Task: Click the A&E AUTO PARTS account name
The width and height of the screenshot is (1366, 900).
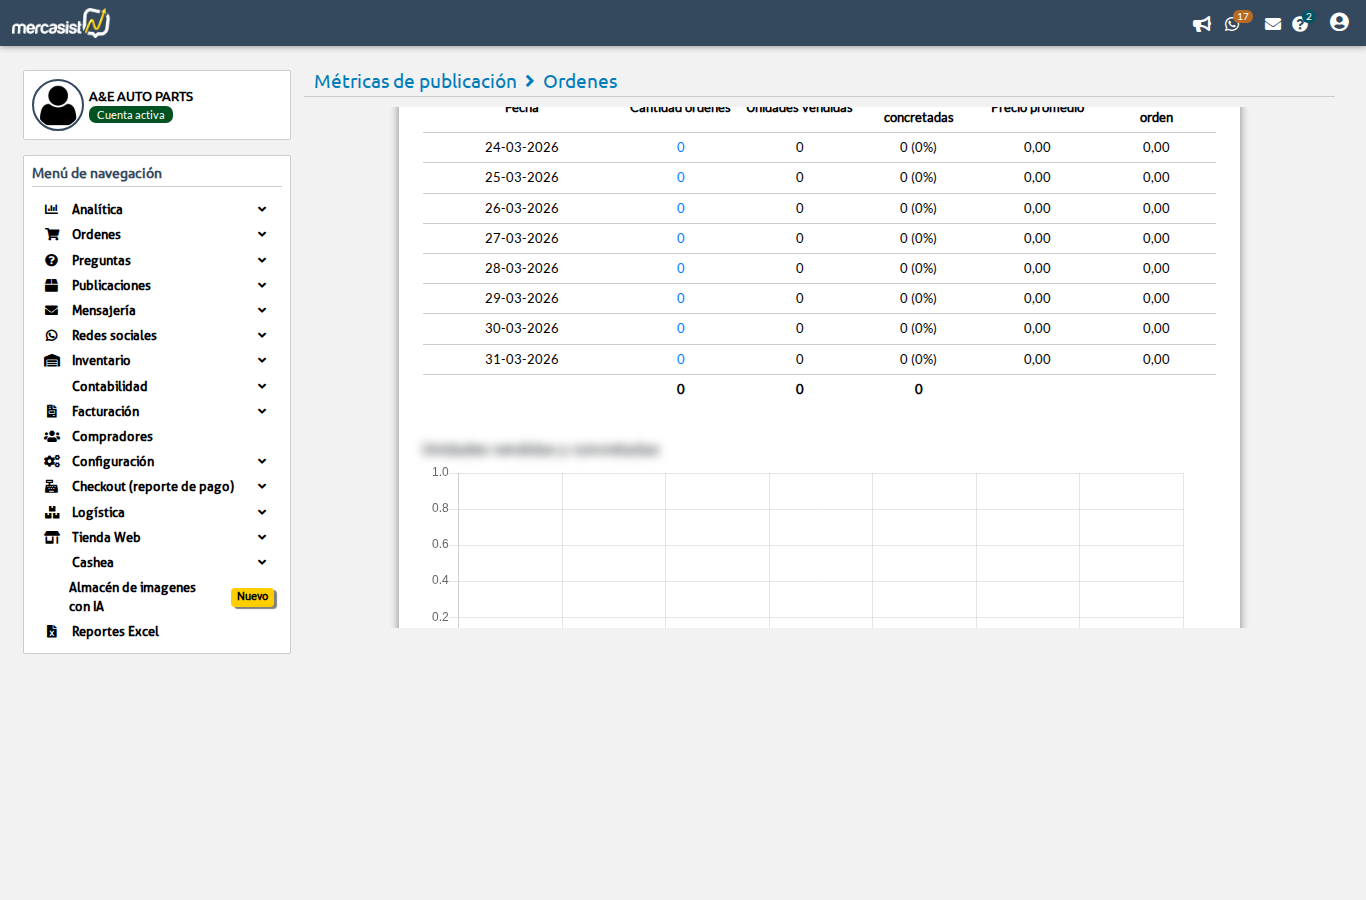Action: [141, 96]
